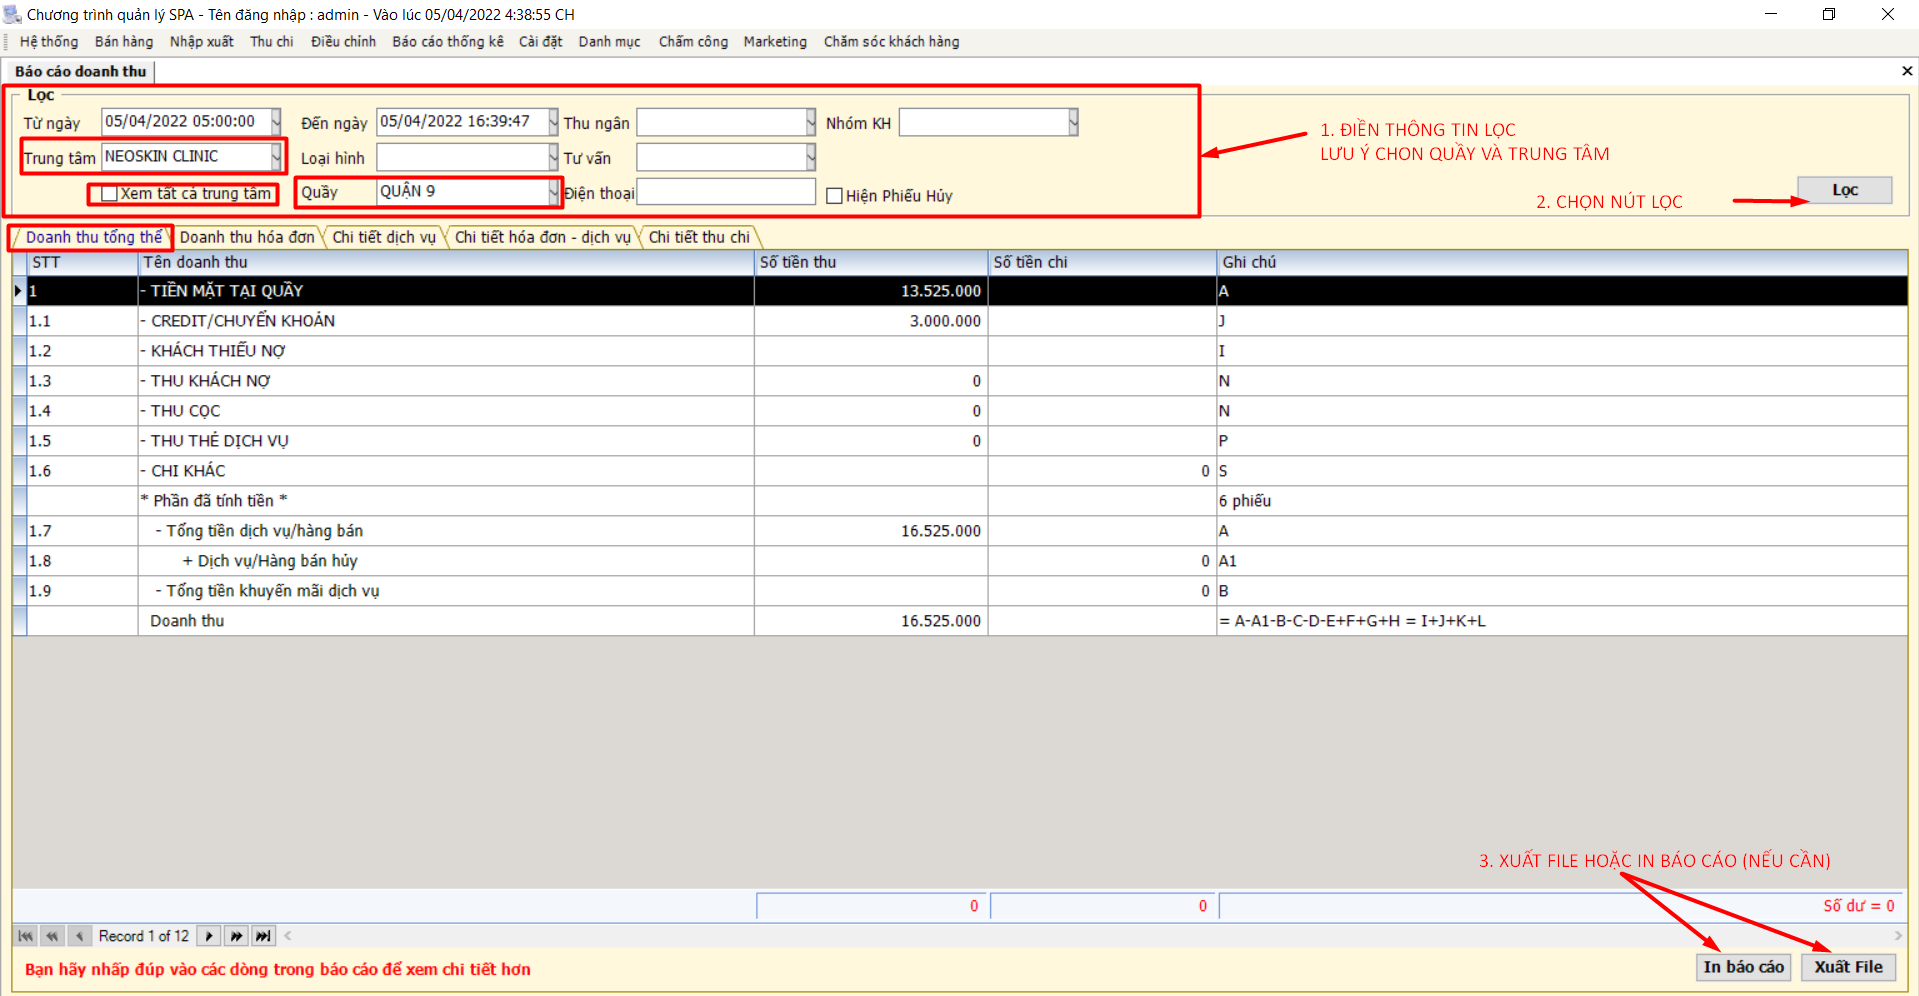
Task: Close the Báo cáo doanh thu panel
Action: coord(1906,71)
